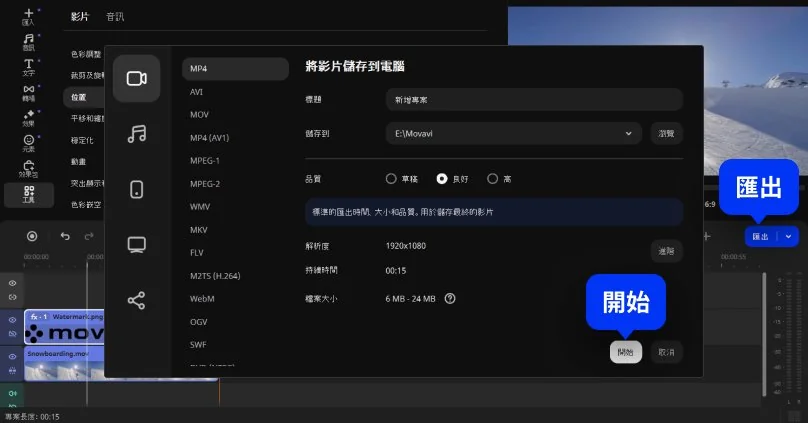Switch to the 影片 video tab

(79, 16)
